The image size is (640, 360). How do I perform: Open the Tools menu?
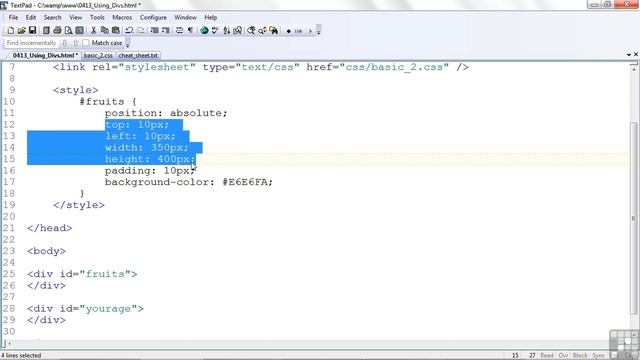(97, 18)
